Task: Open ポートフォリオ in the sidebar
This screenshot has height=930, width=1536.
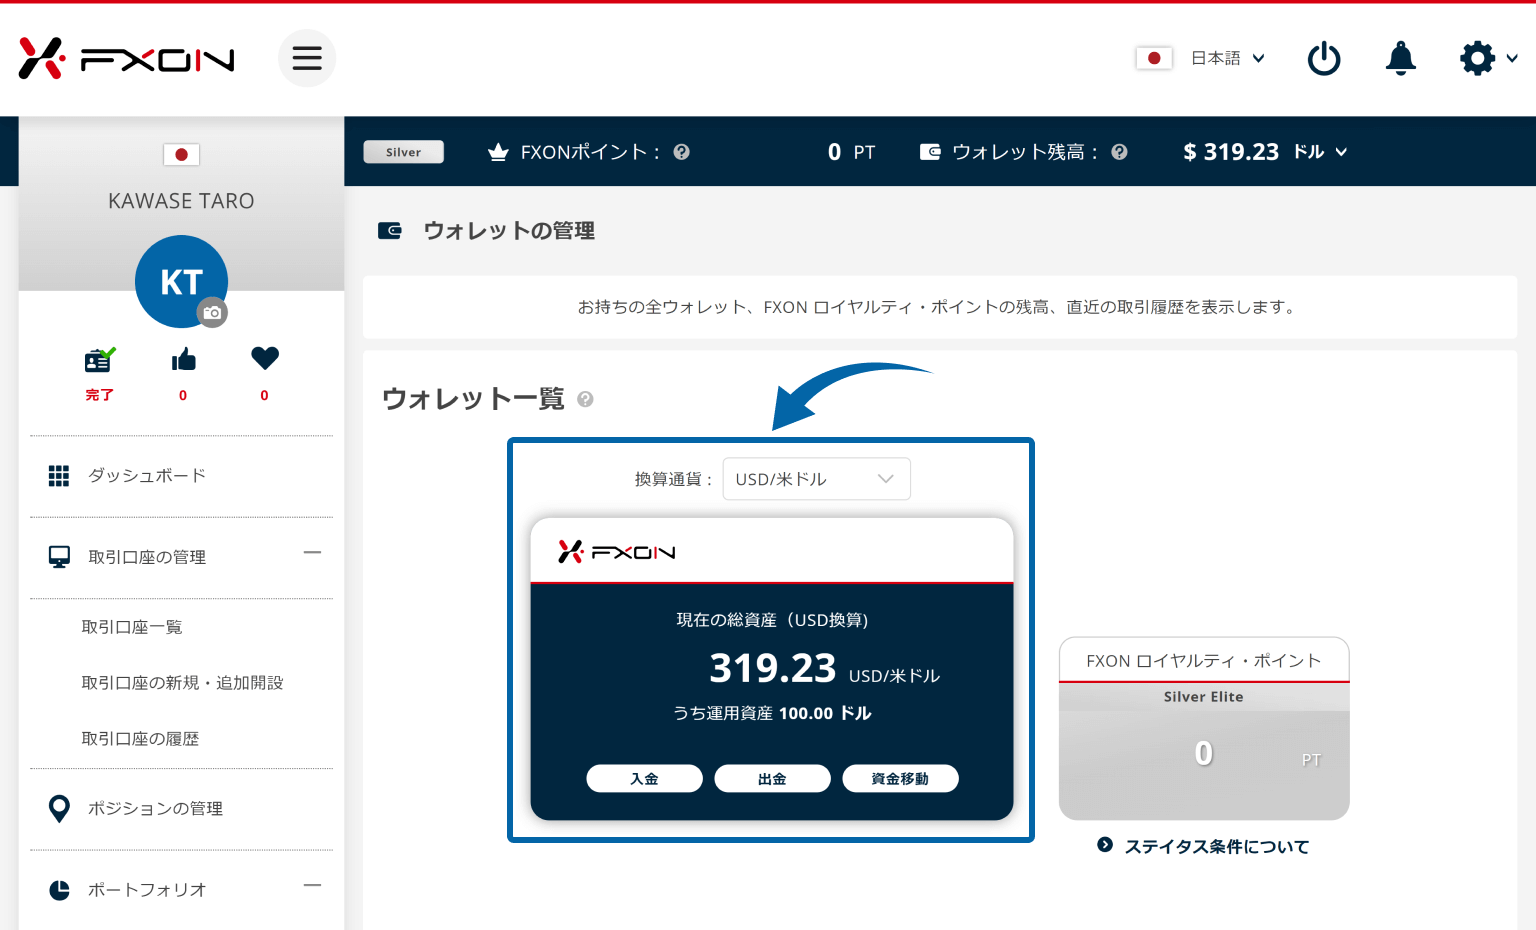Action: pyautogui.click(x=147, y=890)
